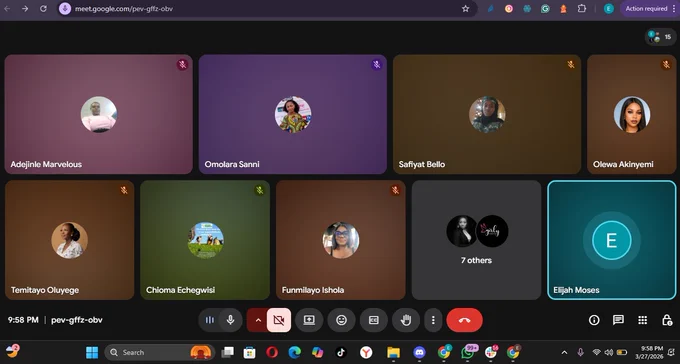Click the taskbar Search box

pos(159,352)
